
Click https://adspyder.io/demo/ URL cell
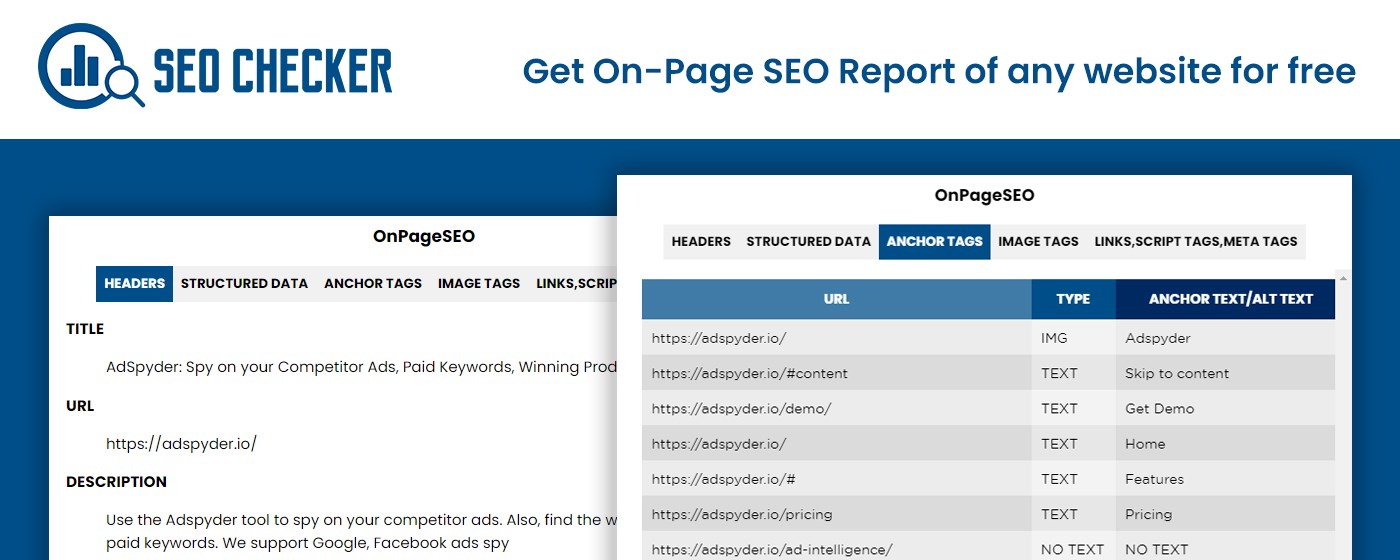837,408
